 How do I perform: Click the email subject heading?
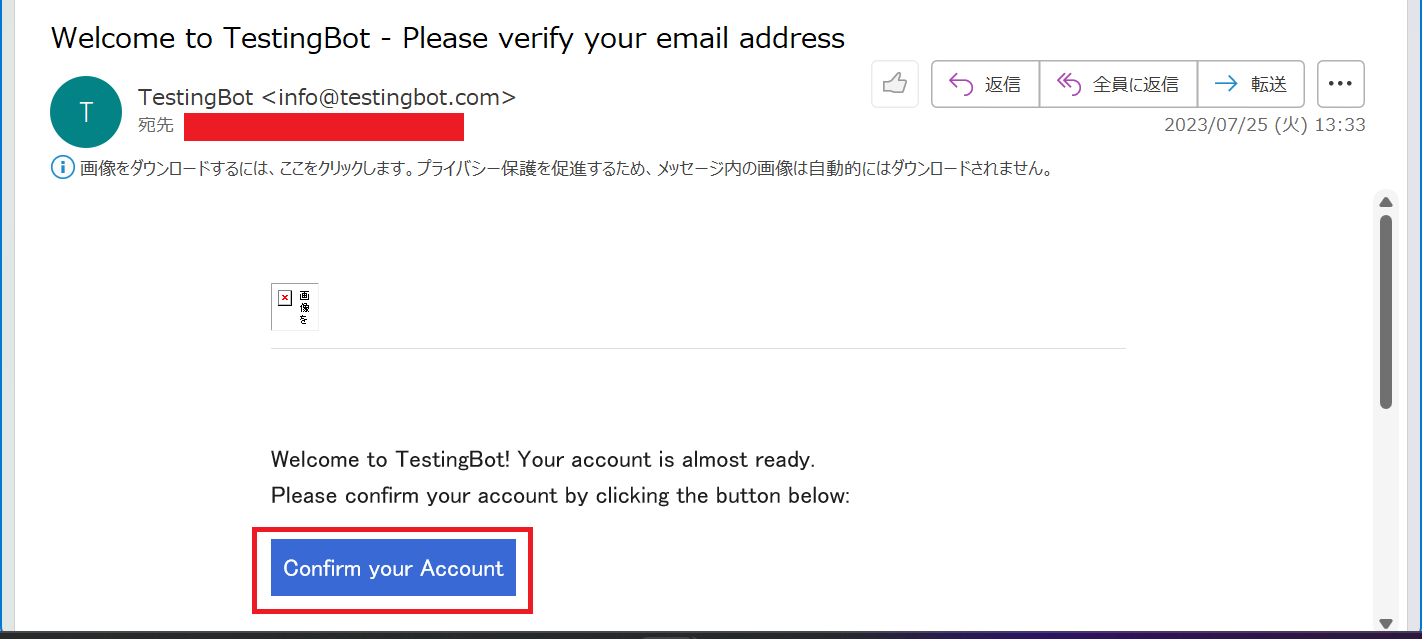point(448,38)
